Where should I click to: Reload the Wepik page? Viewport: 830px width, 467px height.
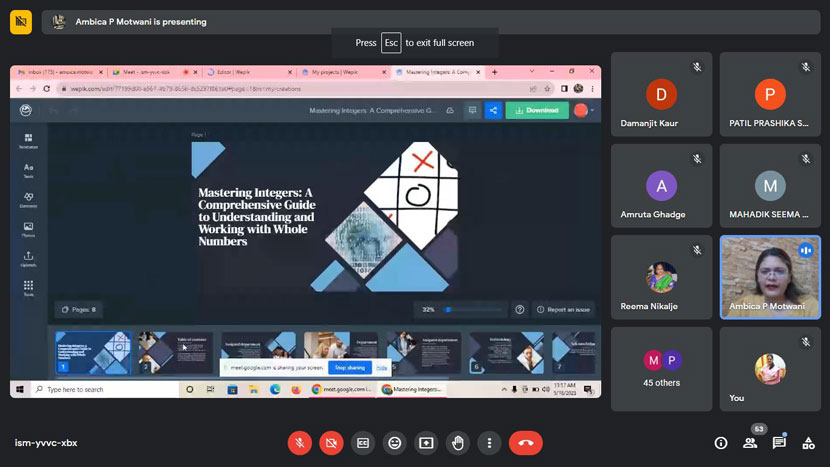tap(47, 88)
